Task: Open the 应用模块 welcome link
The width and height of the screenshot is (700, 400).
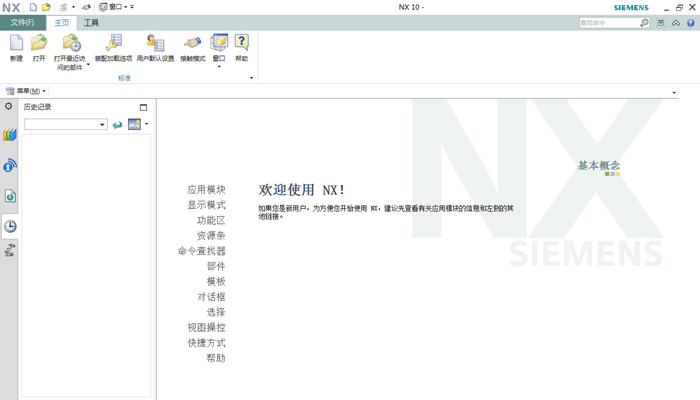Action: point(206,190)
